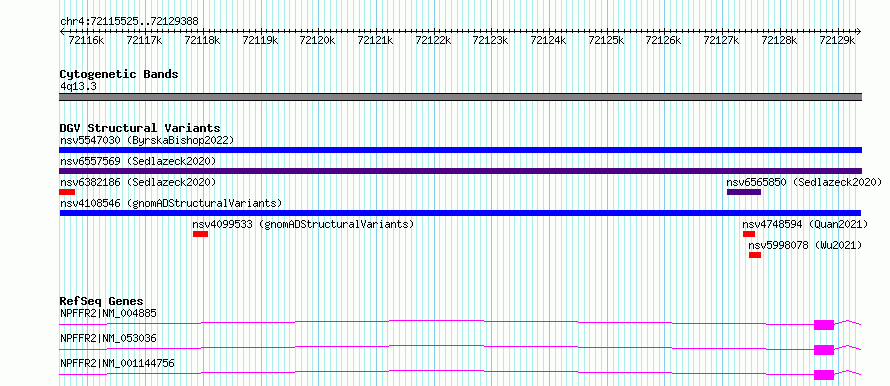Viewport: 890px width, 386px height.
Task: Click the 72123k ruler tick label
Action: 491,40
